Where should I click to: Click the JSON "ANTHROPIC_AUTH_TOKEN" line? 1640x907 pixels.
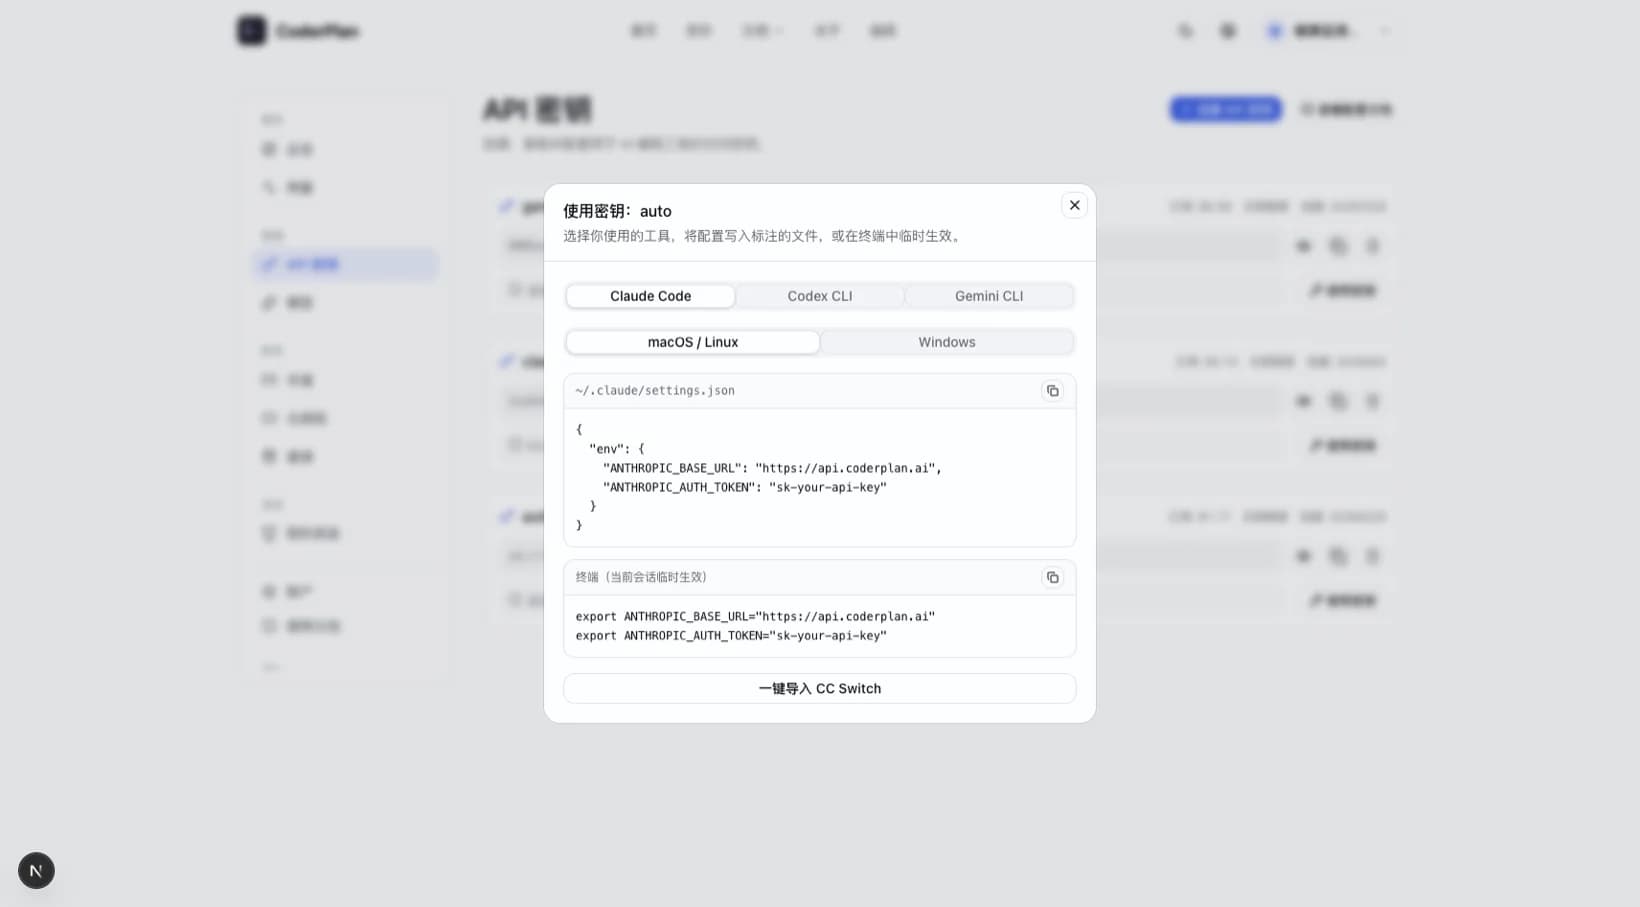tap(745, 487)
